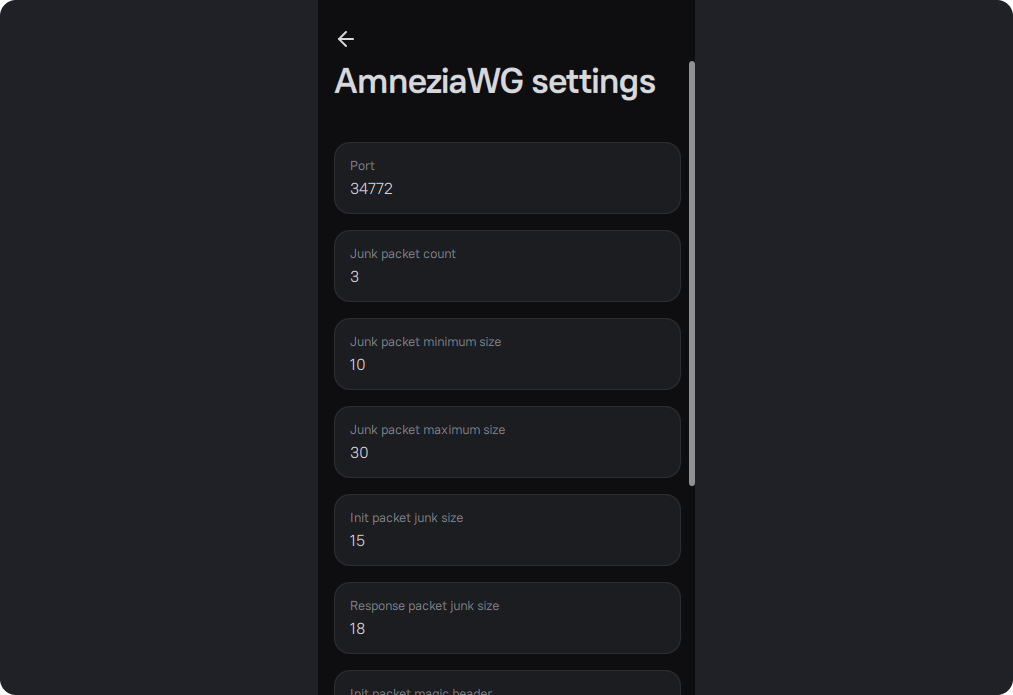Click the "Response packet junk size" label text
The width and height of the screenshot is (1013, 695).
click(424, 606)
